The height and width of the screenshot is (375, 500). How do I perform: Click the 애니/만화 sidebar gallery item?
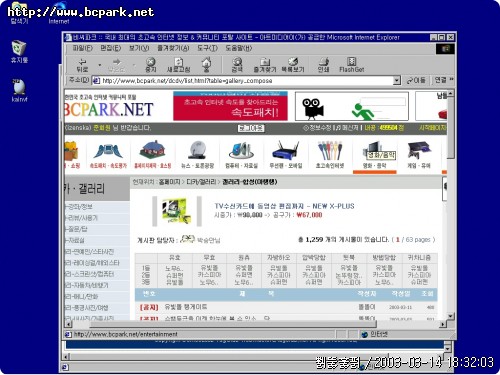[81, 296]
